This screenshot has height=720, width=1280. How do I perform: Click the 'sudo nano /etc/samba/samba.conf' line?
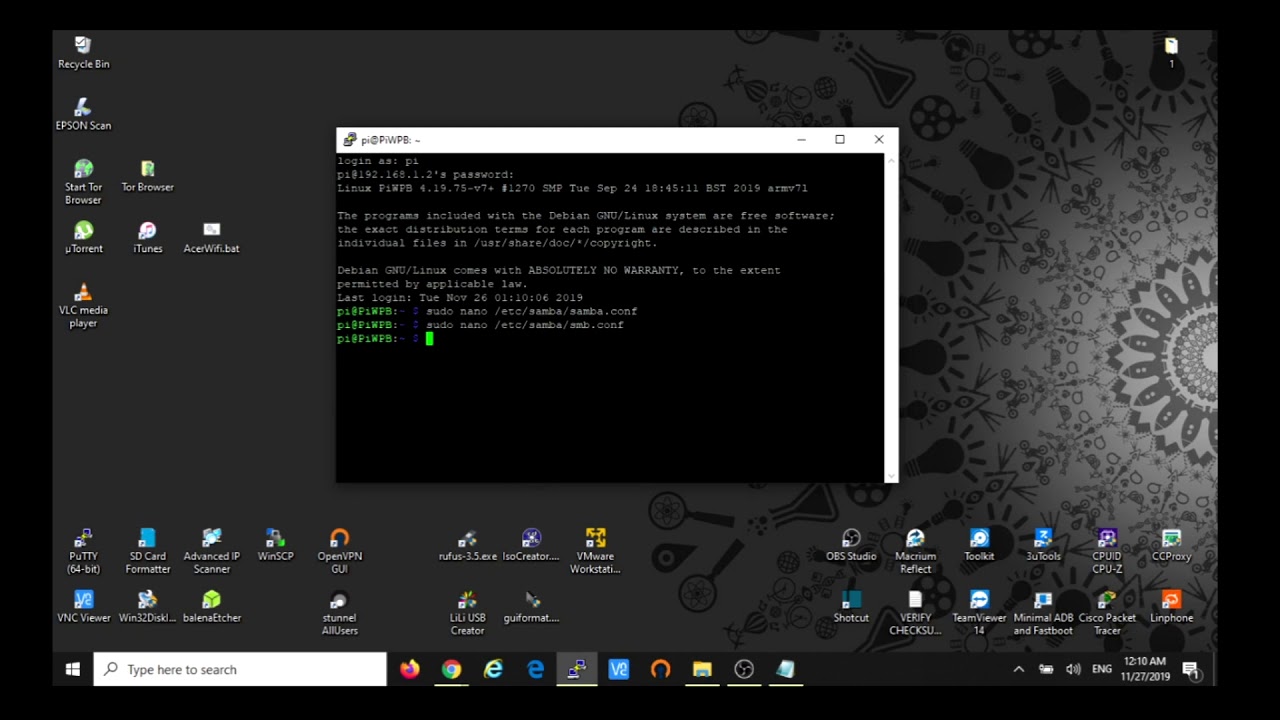pos(532,311)
